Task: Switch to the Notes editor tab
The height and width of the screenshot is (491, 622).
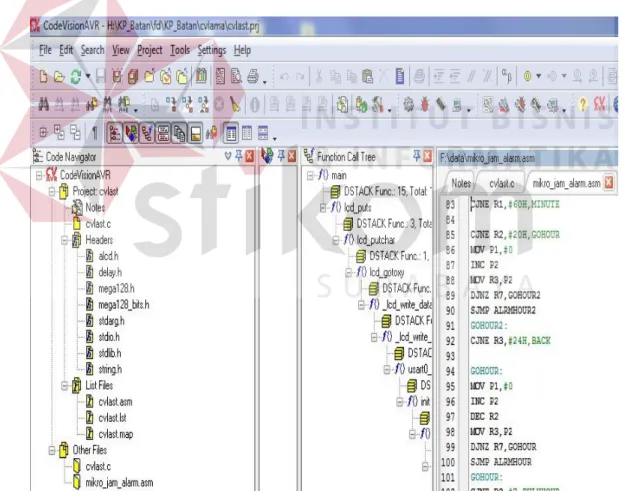Action: tap(461, 183)
